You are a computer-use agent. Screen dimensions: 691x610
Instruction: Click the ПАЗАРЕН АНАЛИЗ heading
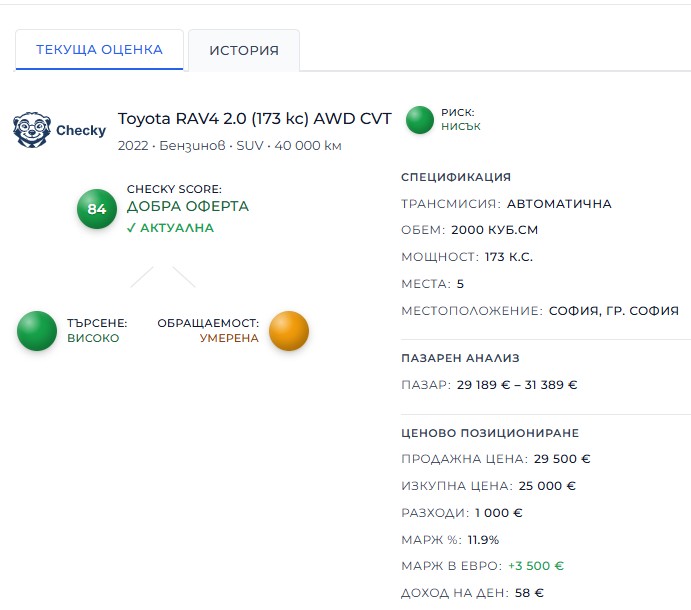(460, 358)
